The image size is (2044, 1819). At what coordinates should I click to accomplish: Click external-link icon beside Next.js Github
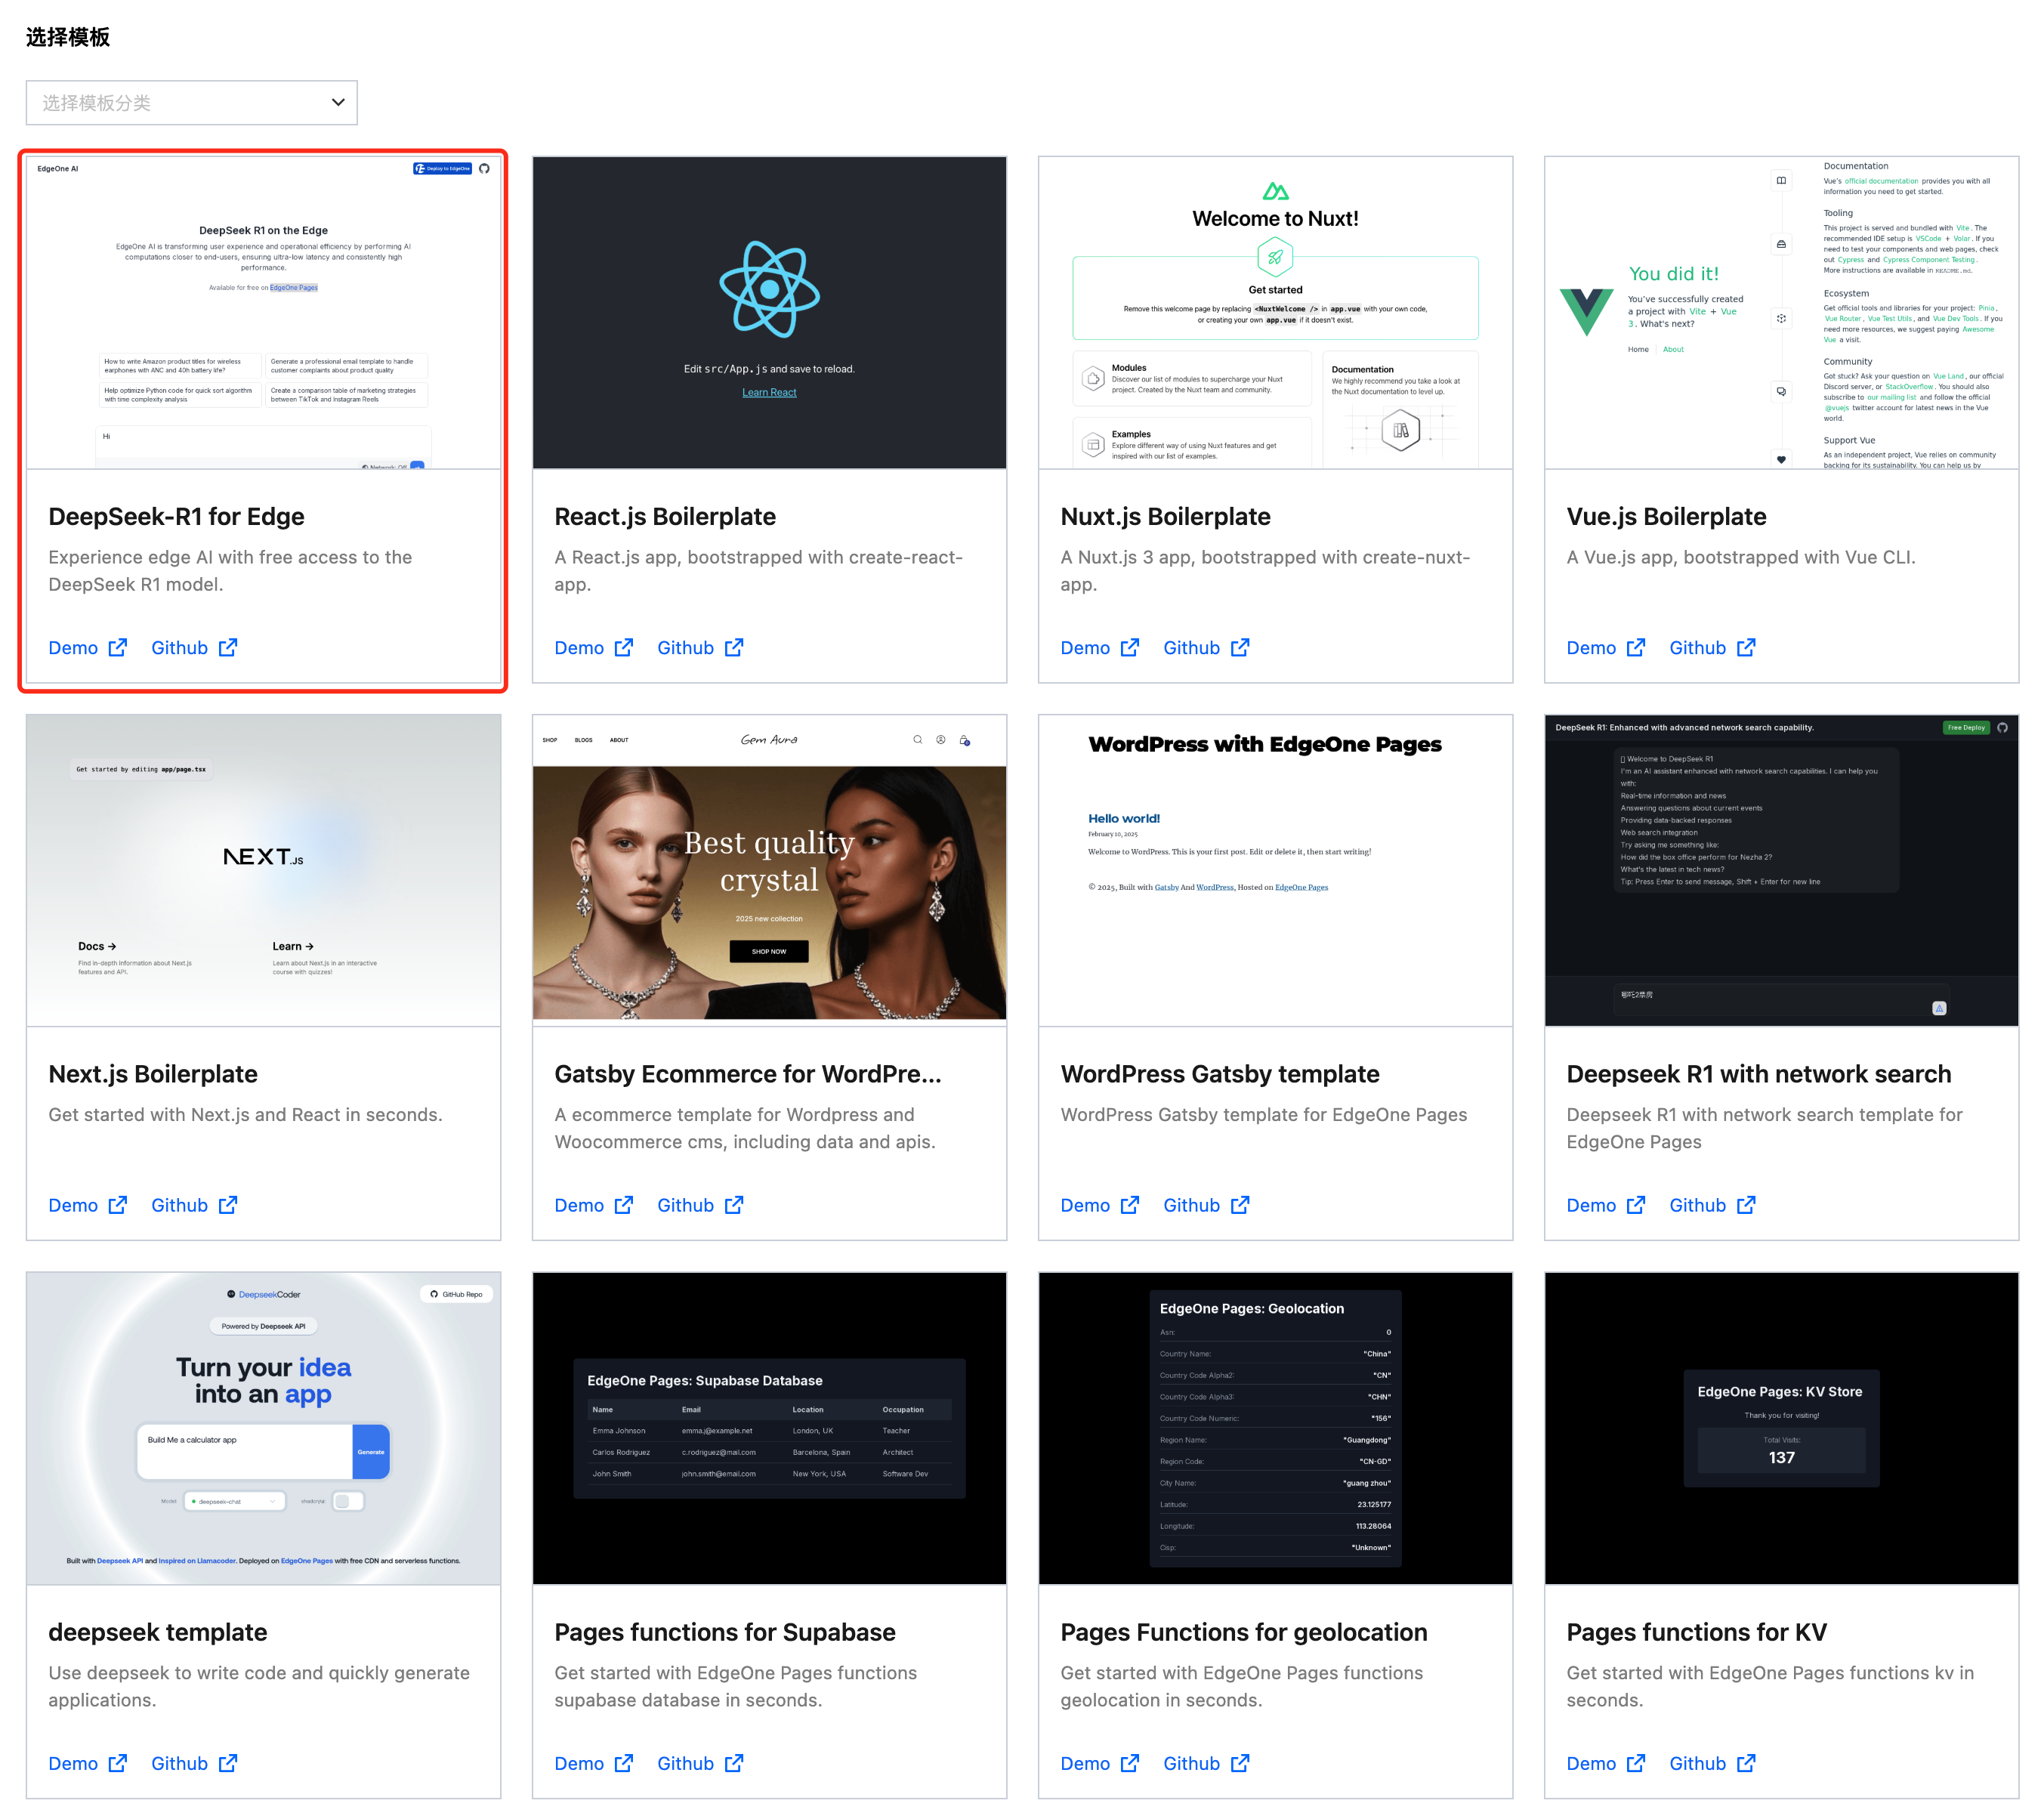tap(228, 1205)
